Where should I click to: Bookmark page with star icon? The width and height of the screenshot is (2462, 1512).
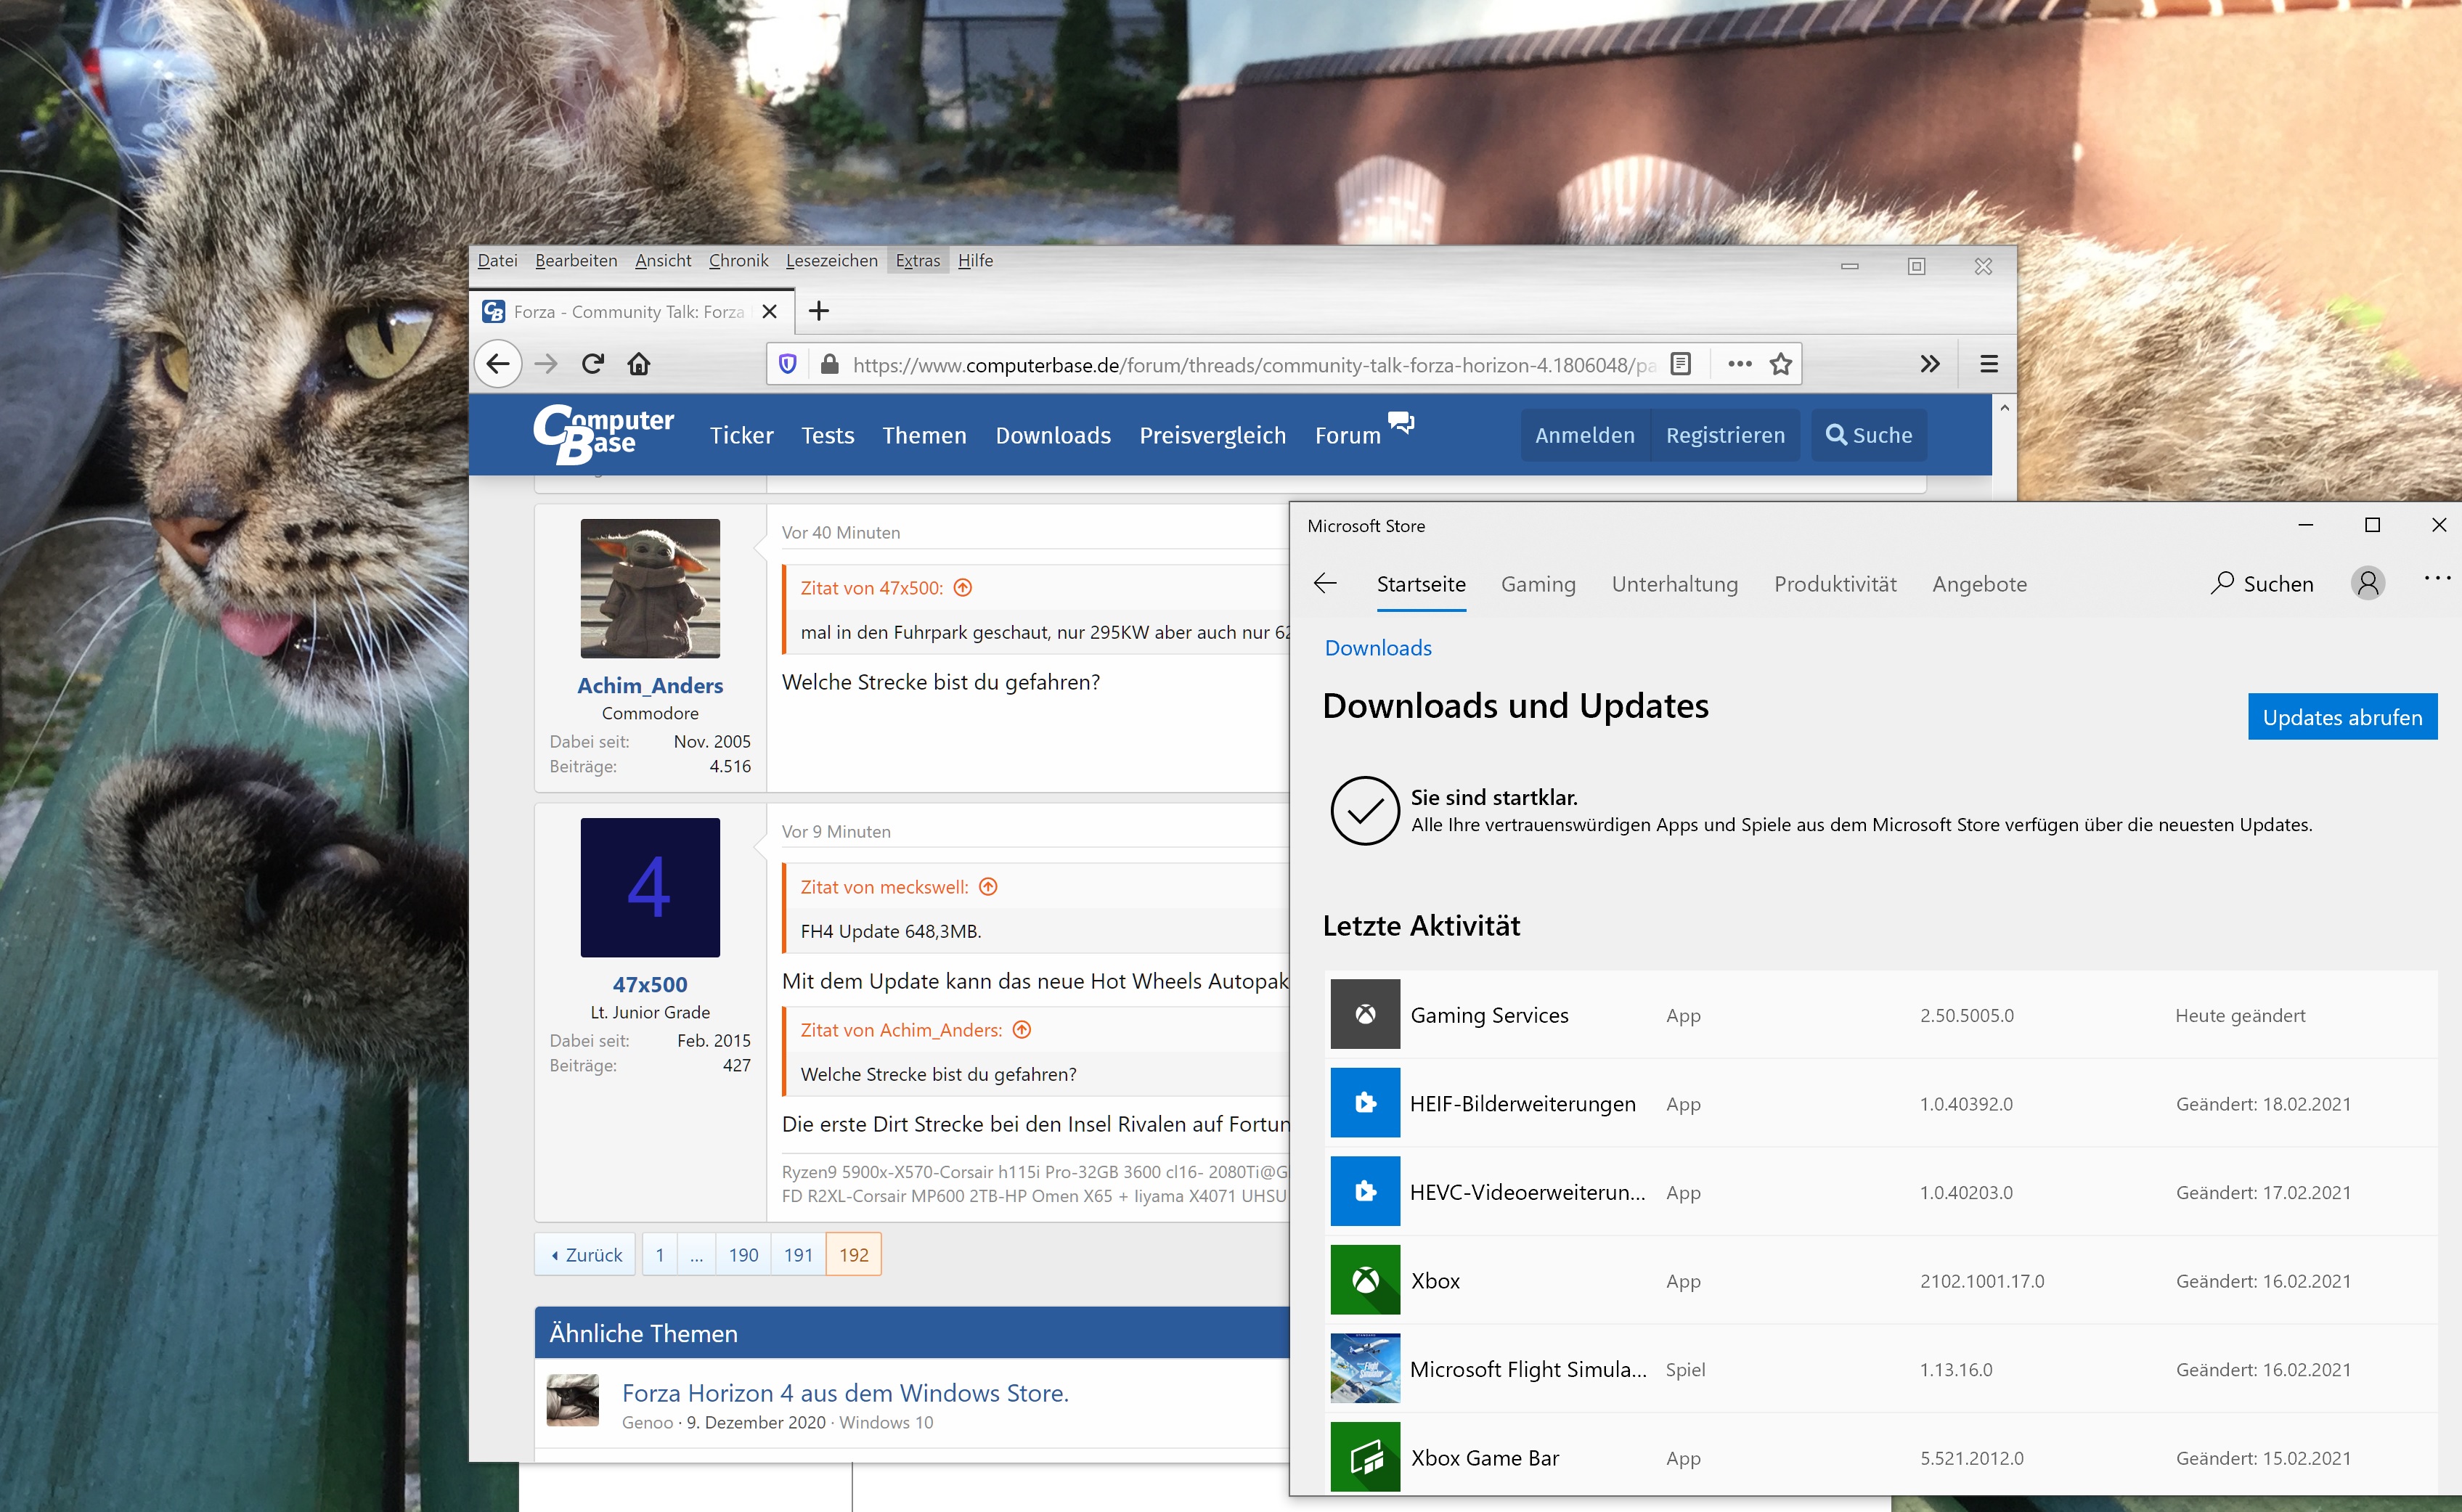pyautogui.click(x=1781, y=364)
